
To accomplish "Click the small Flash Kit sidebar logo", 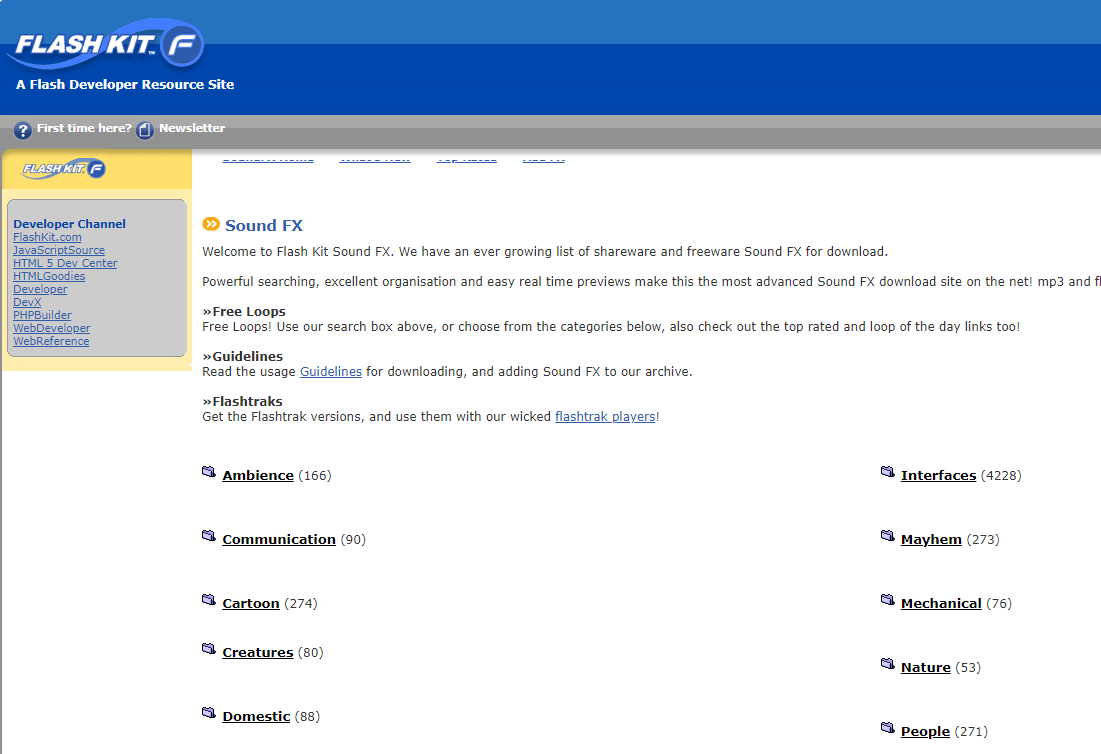I will click(x=64, y=168).
